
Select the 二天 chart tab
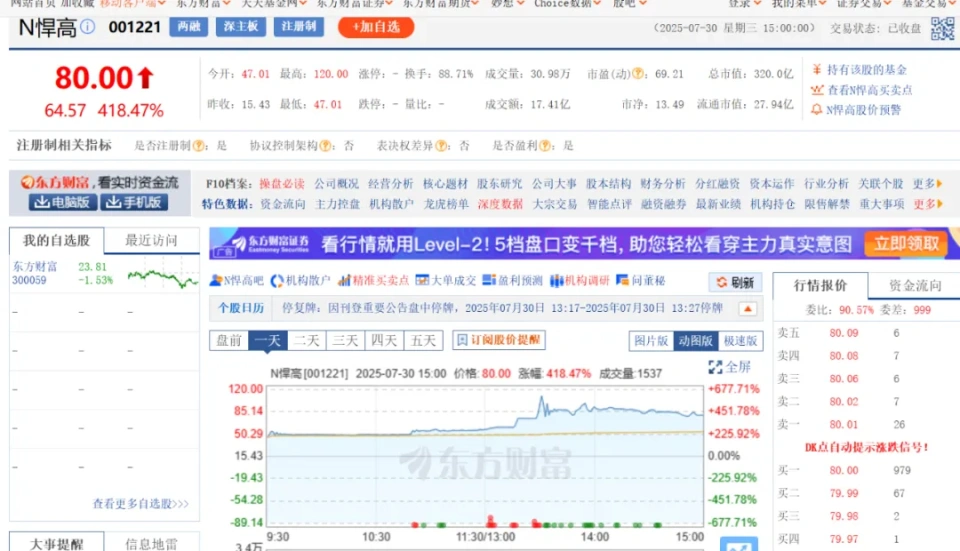(x=306, y=340)
